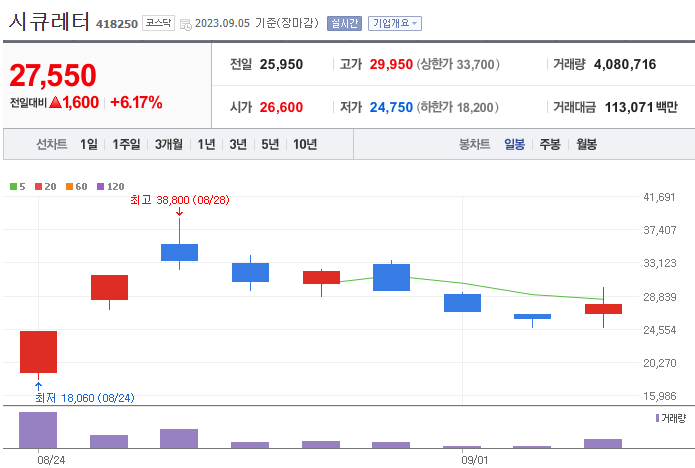Click the +6.17% change value

pyautogui.click(x=136, y=102)
